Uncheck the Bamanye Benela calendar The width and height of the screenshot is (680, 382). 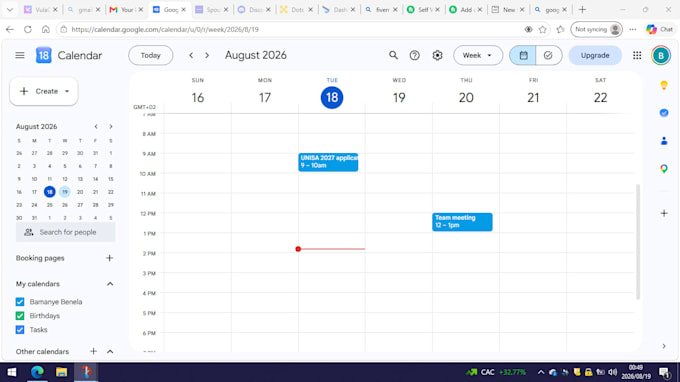click(20, 302)
